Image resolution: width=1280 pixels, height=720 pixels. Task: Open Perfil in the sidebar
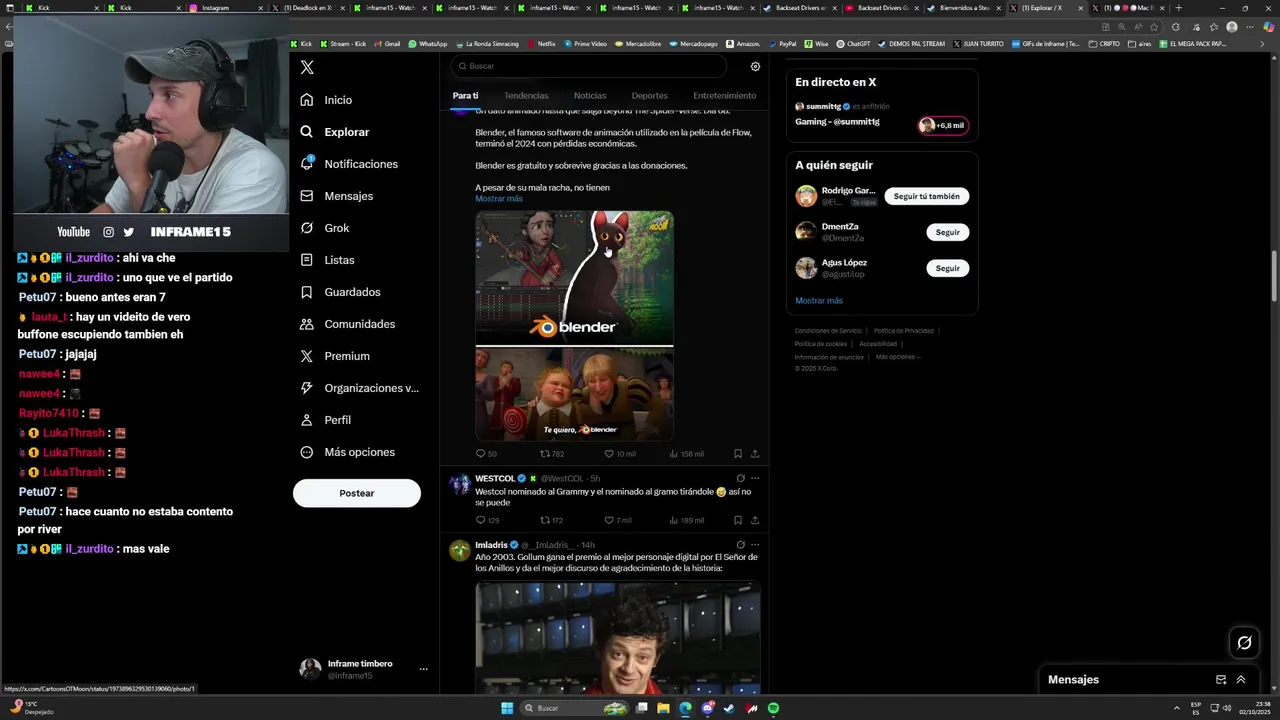(326, 420)
